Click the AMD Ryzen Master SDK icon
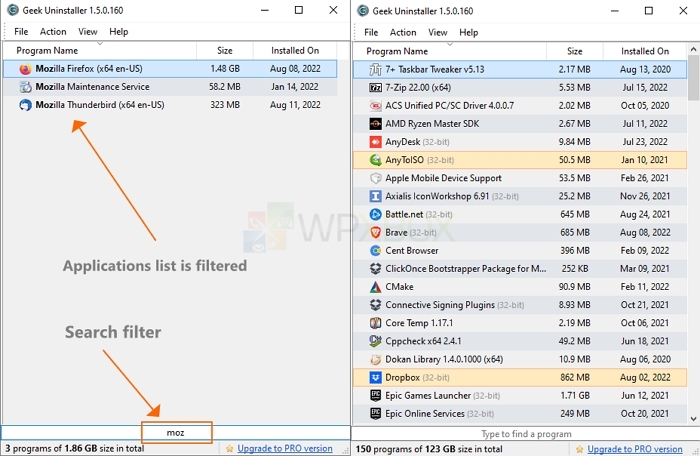The width and height of the screenshot is (700, 456). [375, 124]
